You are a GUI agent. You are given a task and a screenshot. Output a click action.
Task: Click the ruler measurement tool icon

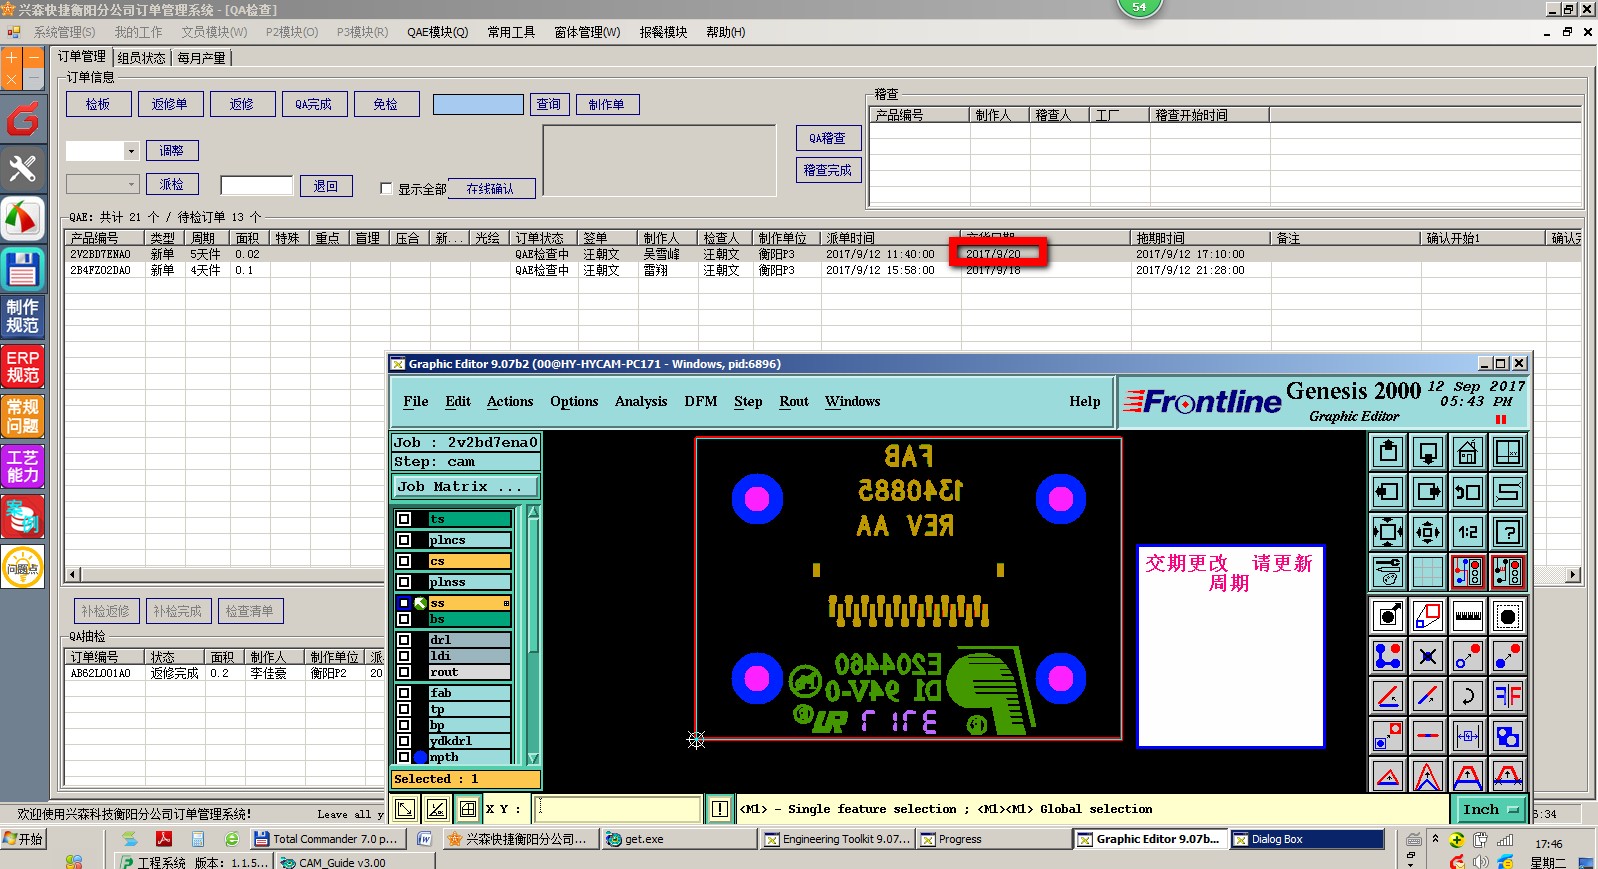click(1468, 616)
